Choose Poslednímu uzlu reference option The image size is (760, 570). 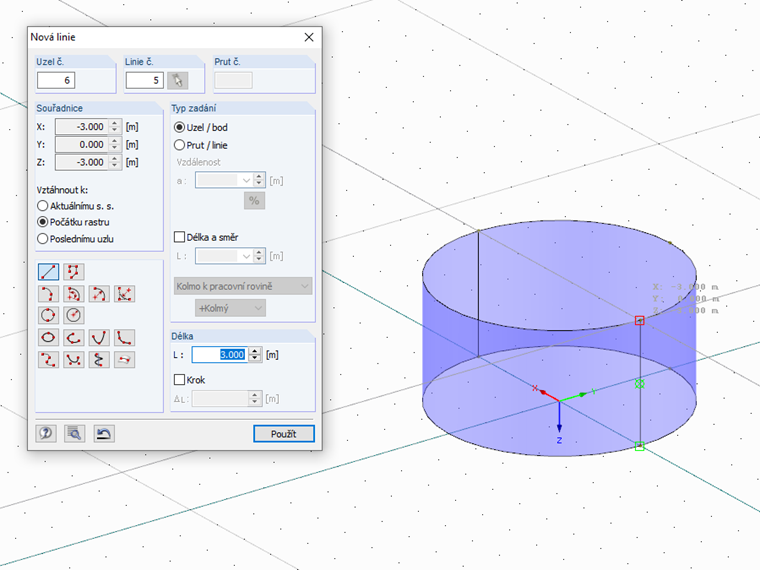click(43, 239)
